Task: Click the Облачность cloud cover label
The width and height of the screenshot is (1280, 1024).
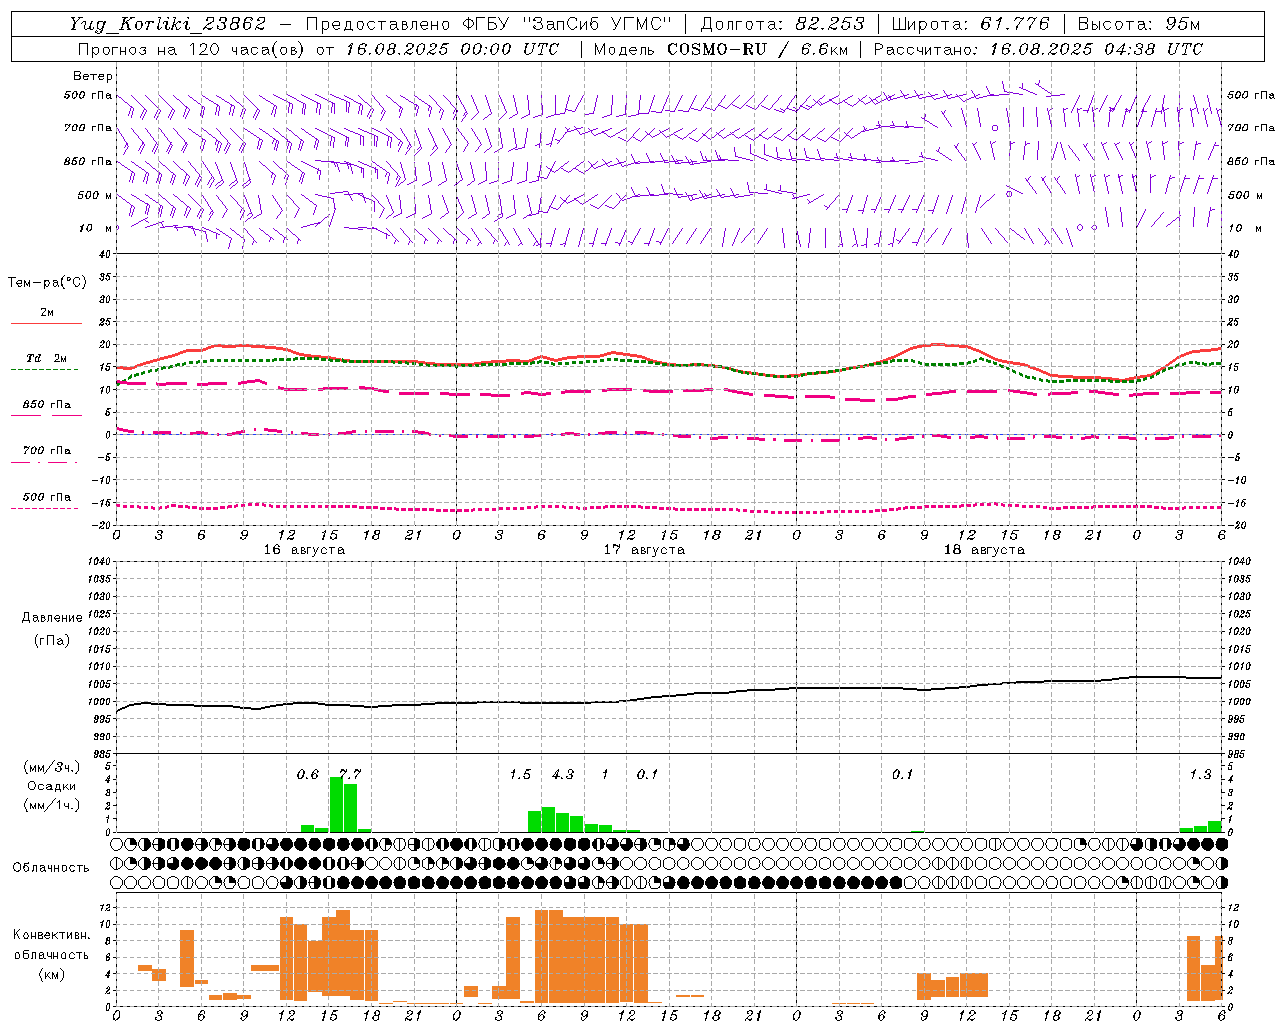Action: coord(51,867)
